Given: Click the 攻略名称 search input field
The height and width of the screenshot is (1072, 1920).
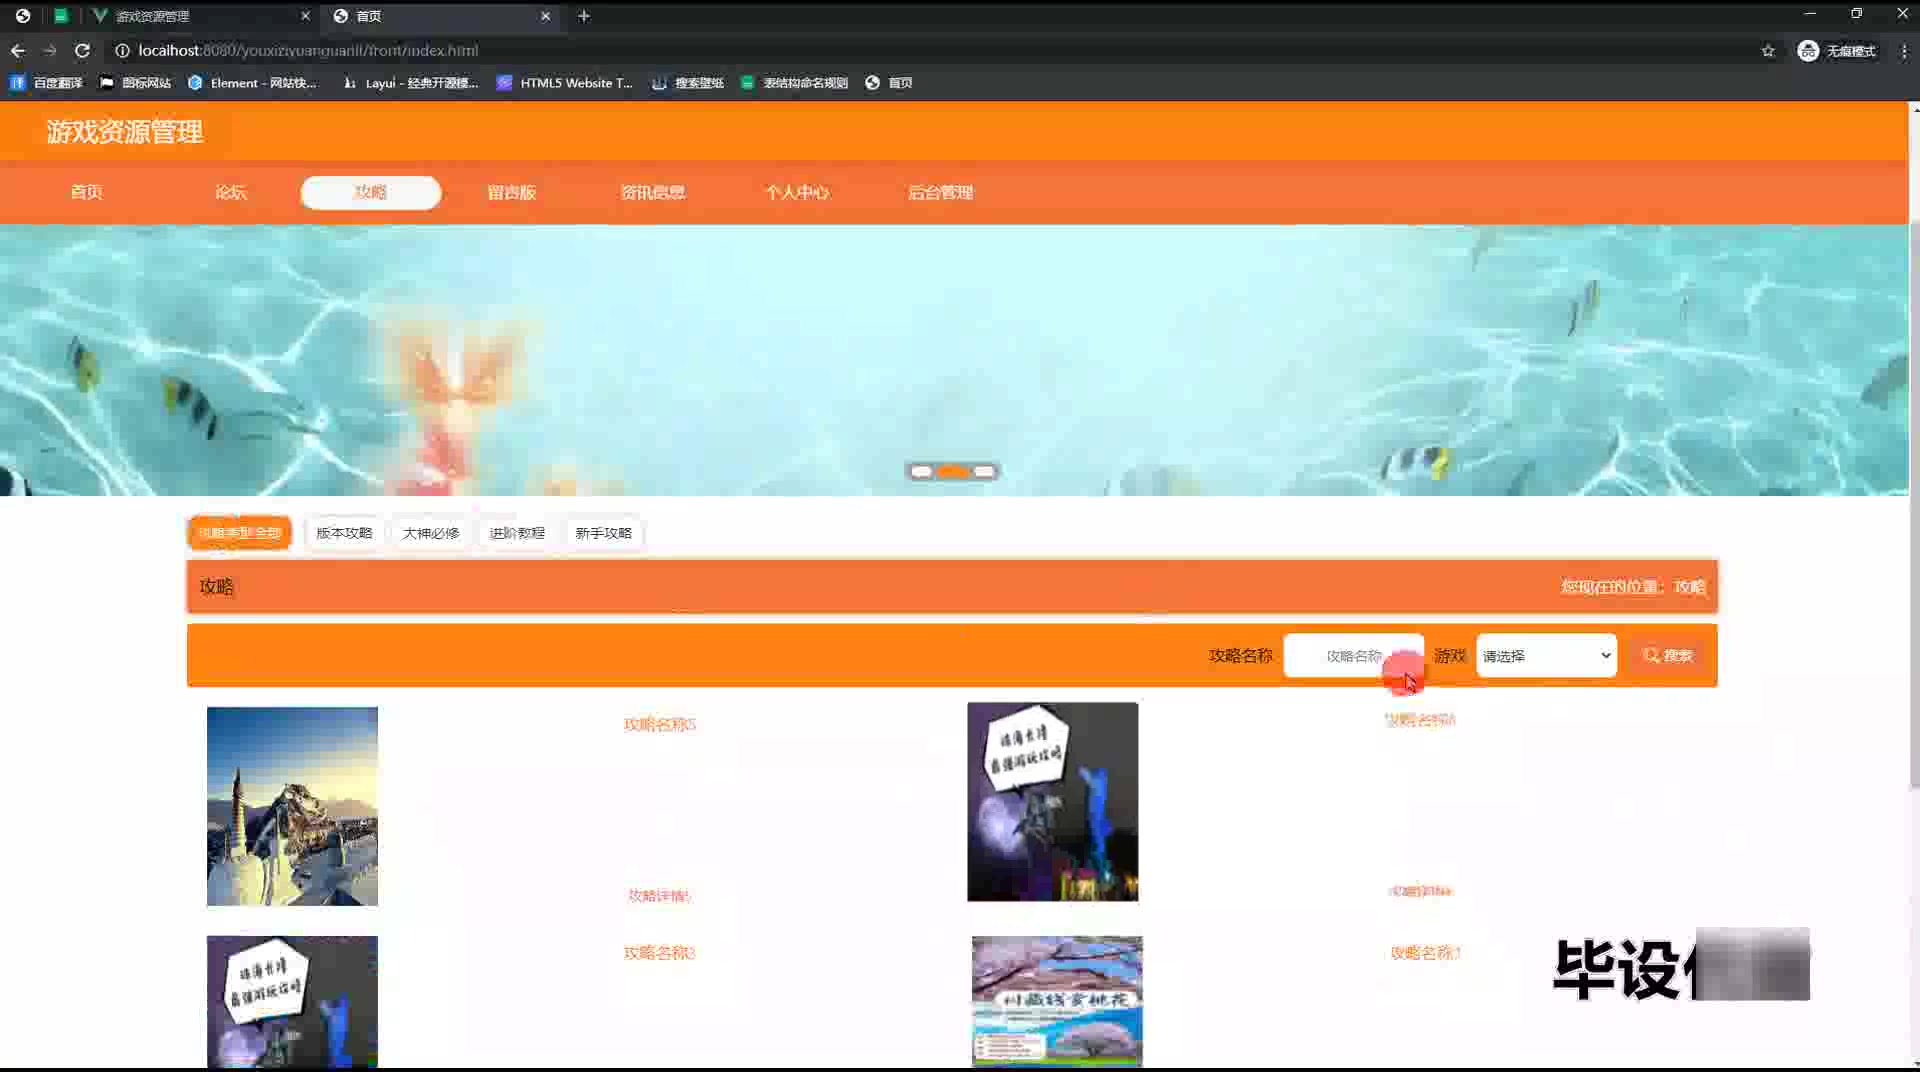Looking at the screenshot, I should [x=1353, y=656].
